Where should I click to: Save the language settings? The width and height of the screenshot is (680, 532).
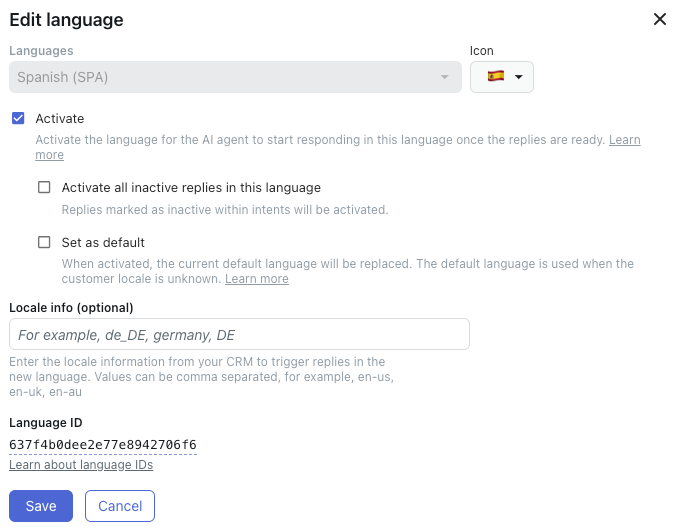(x=41, y=506)
